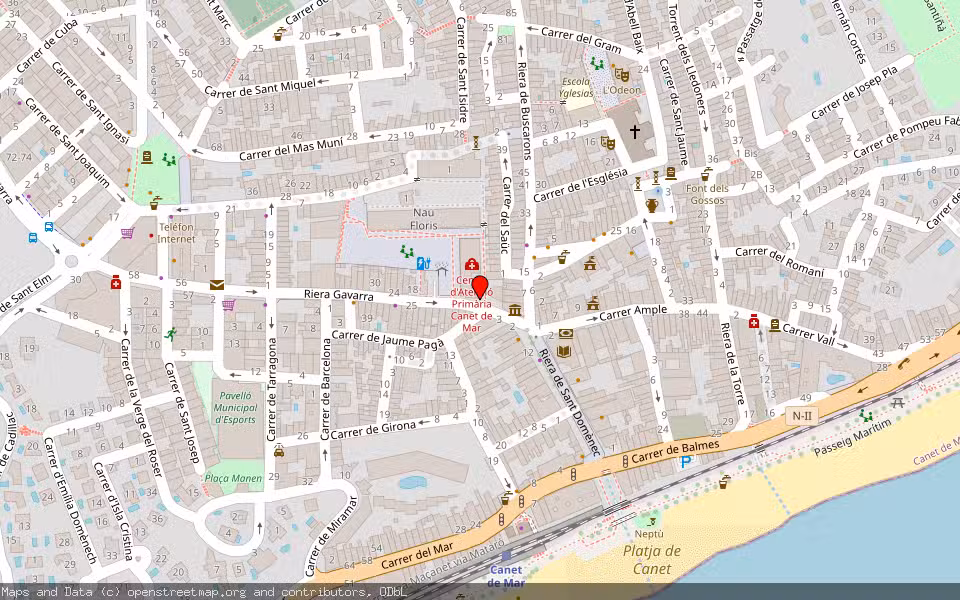Click the red location pin marker
The height and width of the screenshot is (600, 960).
click(x=479, y=287)
